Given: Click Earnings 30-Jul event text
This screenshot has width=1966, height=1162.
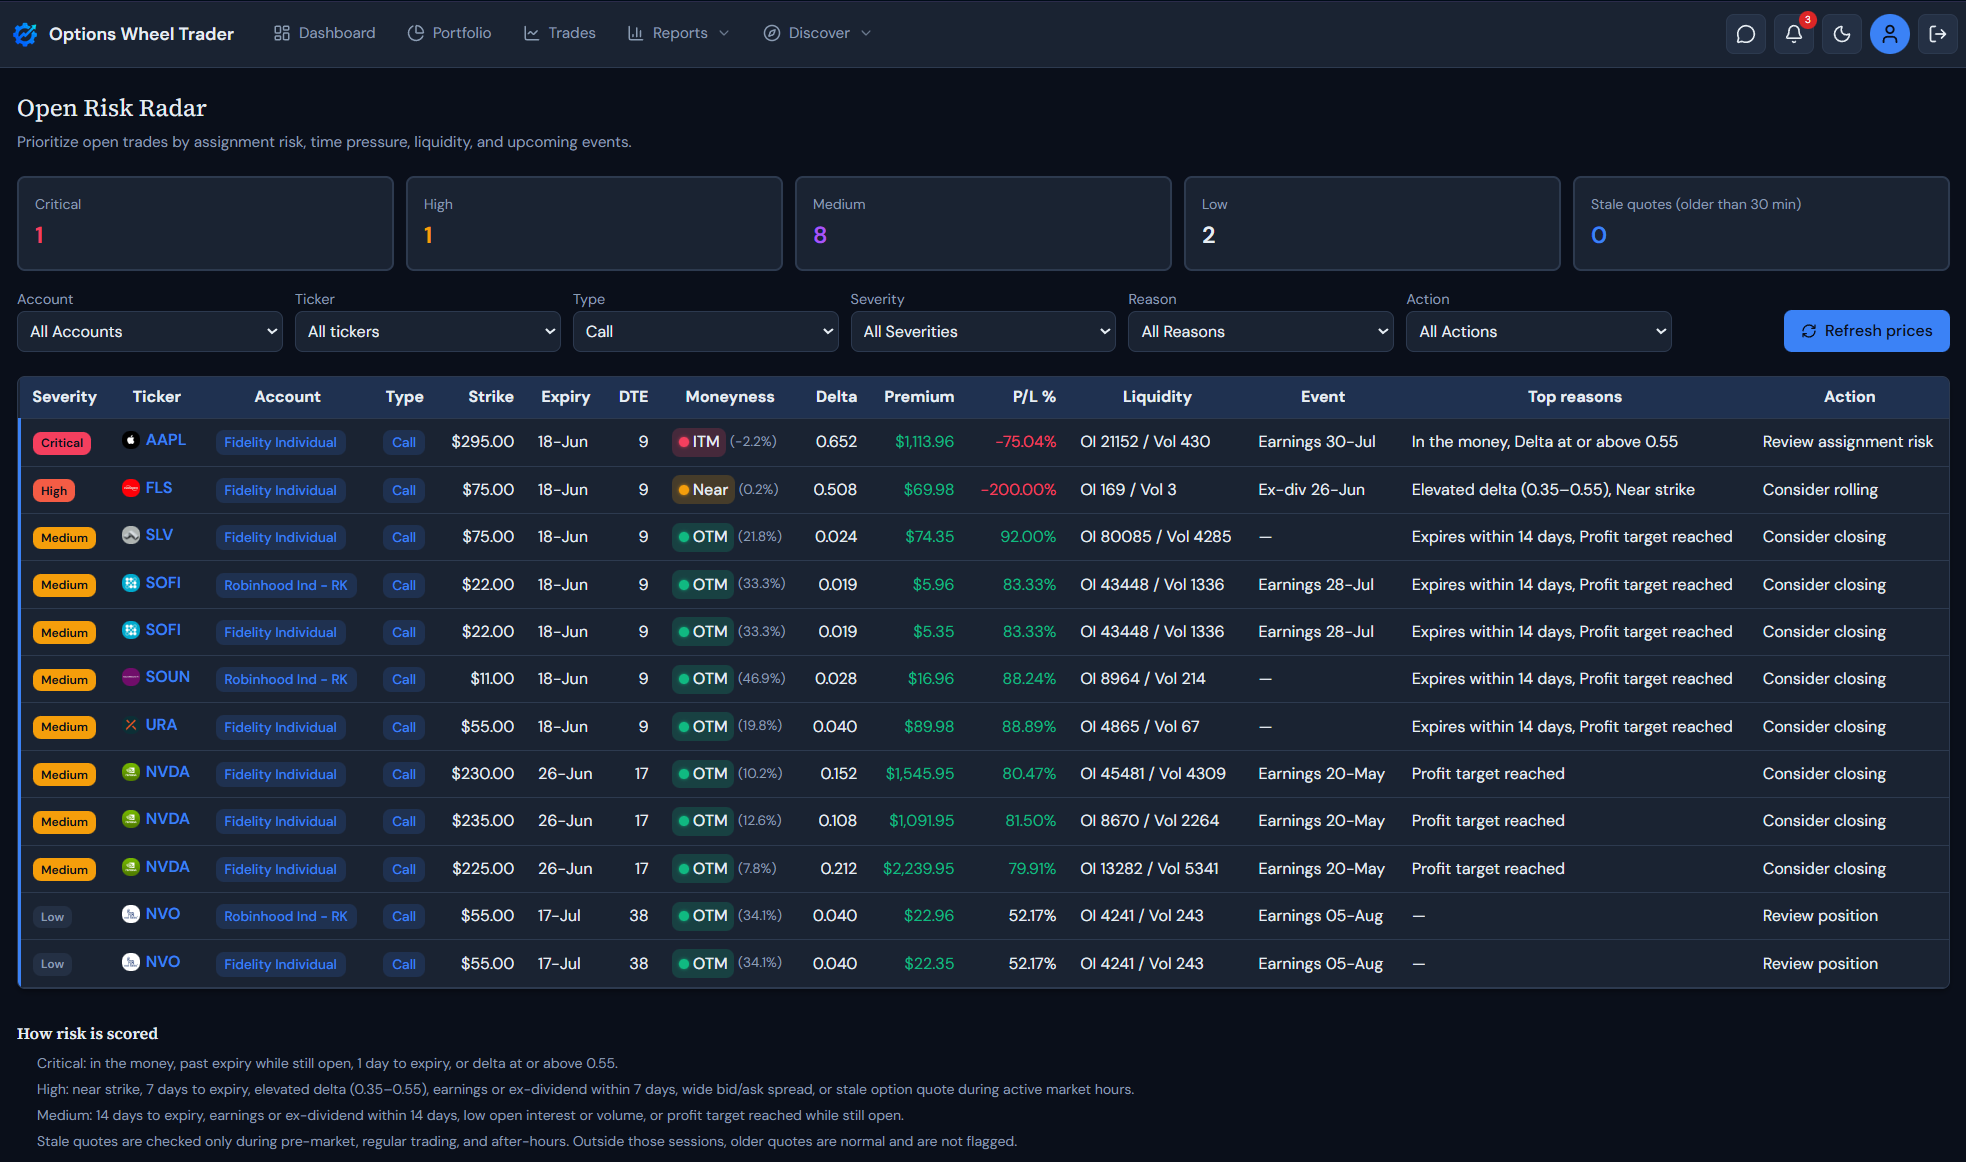Looking at the screenshot, I should (x=1317, y=442).
